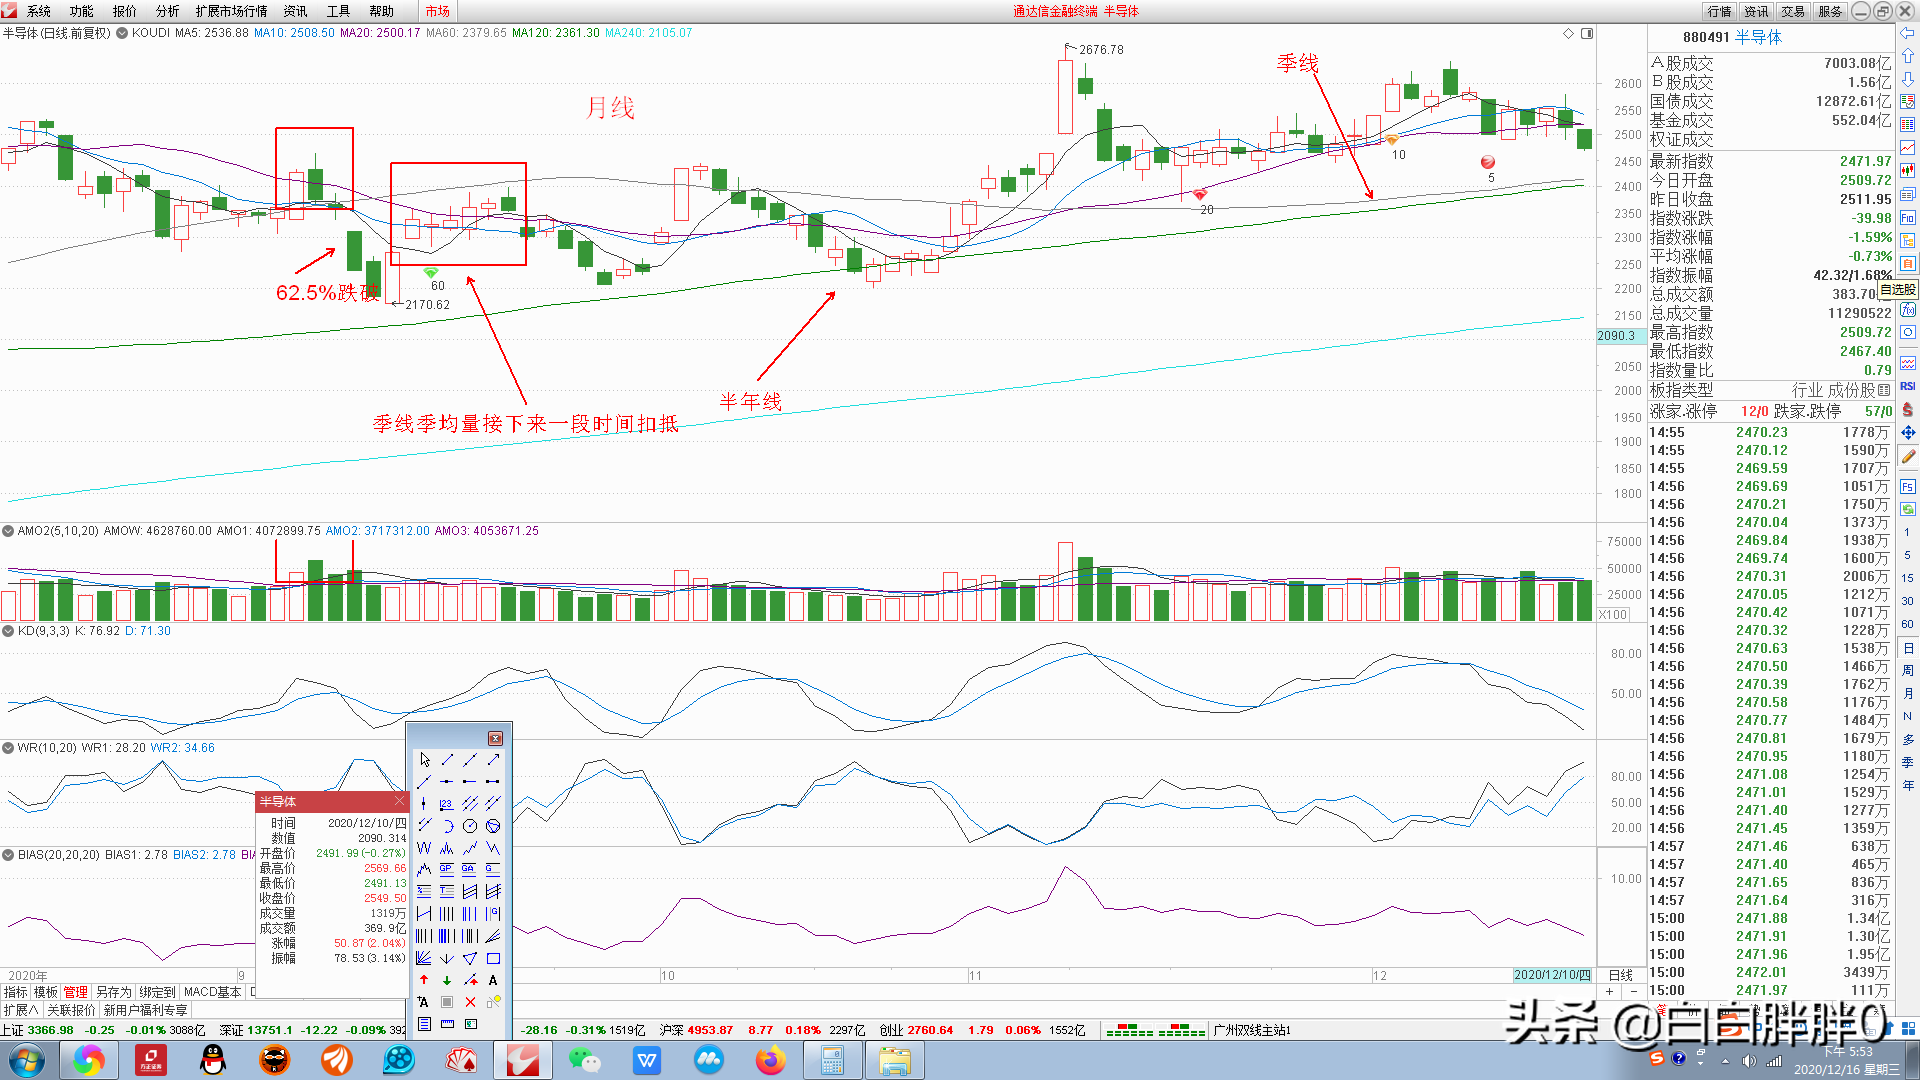The height and width of the screenshot is (1080, 1920).
Task: Open the 板块类型 row detail icon
Action: [x=1884, y=390]
